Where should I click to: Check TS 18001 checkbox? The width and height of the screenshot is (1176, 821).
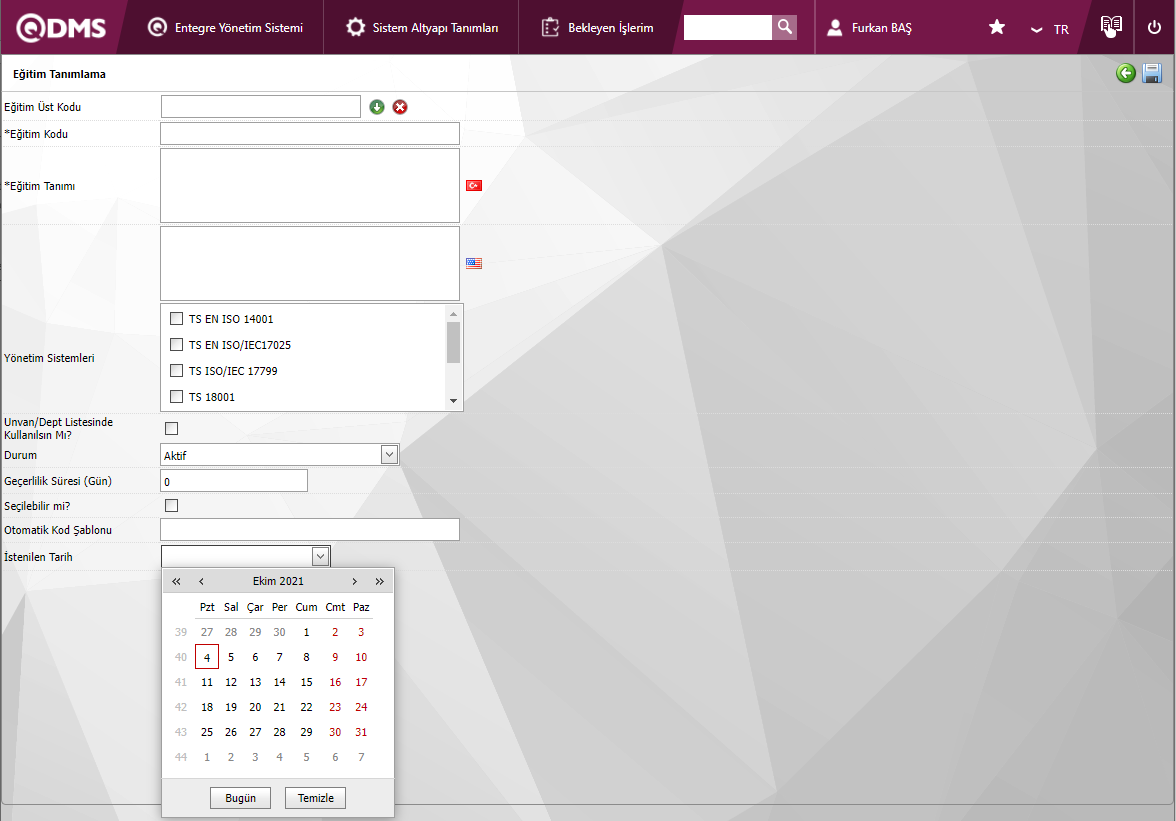tap(176, 397)
